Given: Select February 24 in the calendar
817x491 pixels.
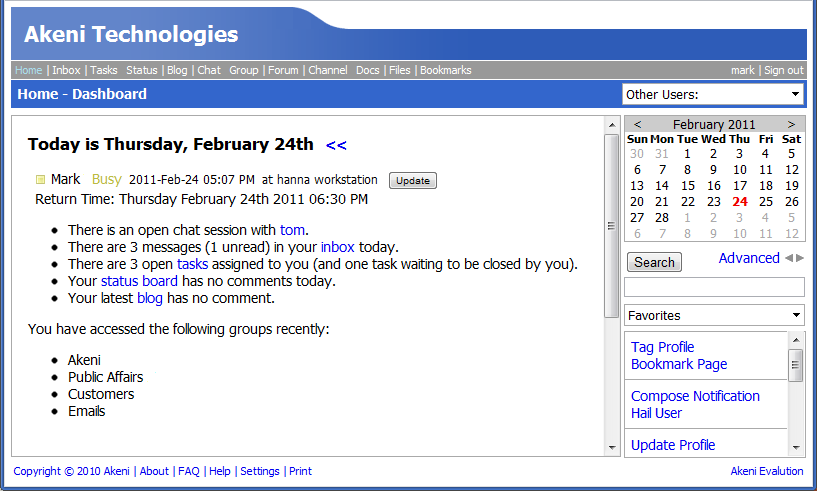Looking at the screenshot, I should [x=740, y=202].
